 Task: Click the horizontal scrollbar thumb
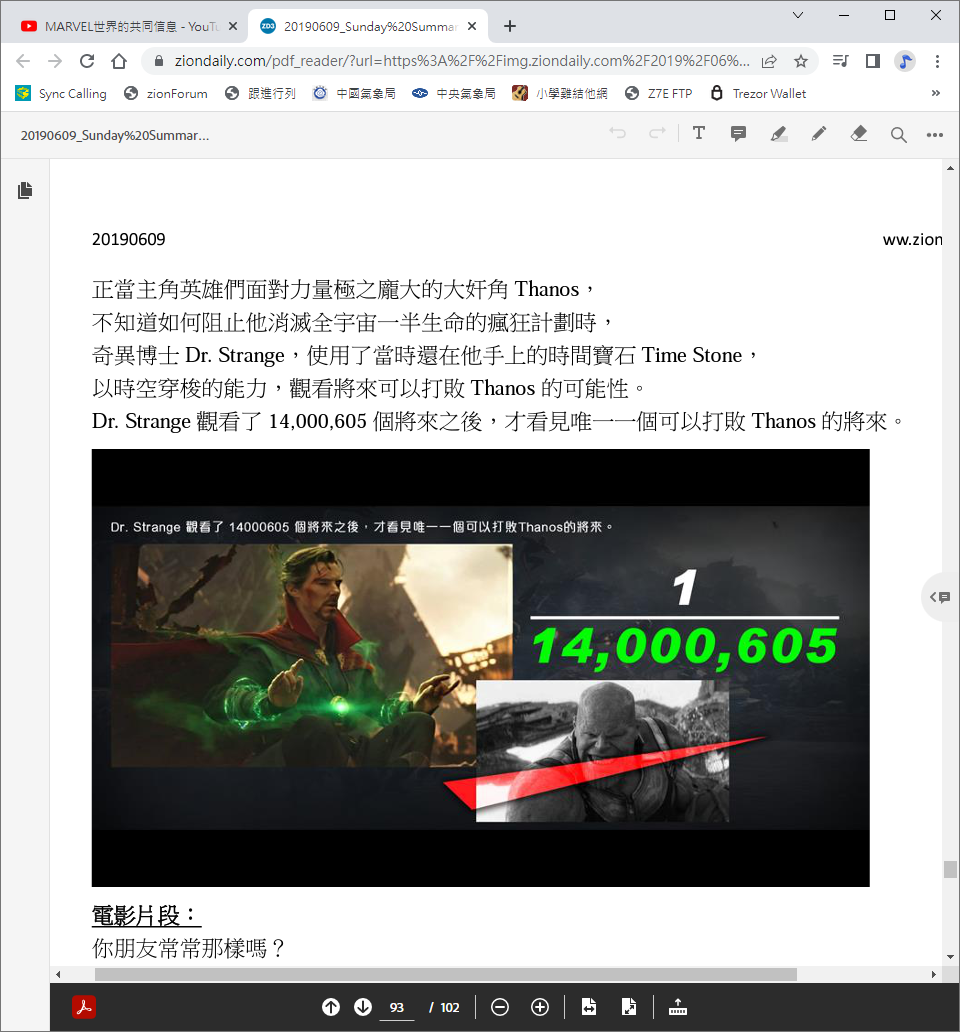coord(445,974)
